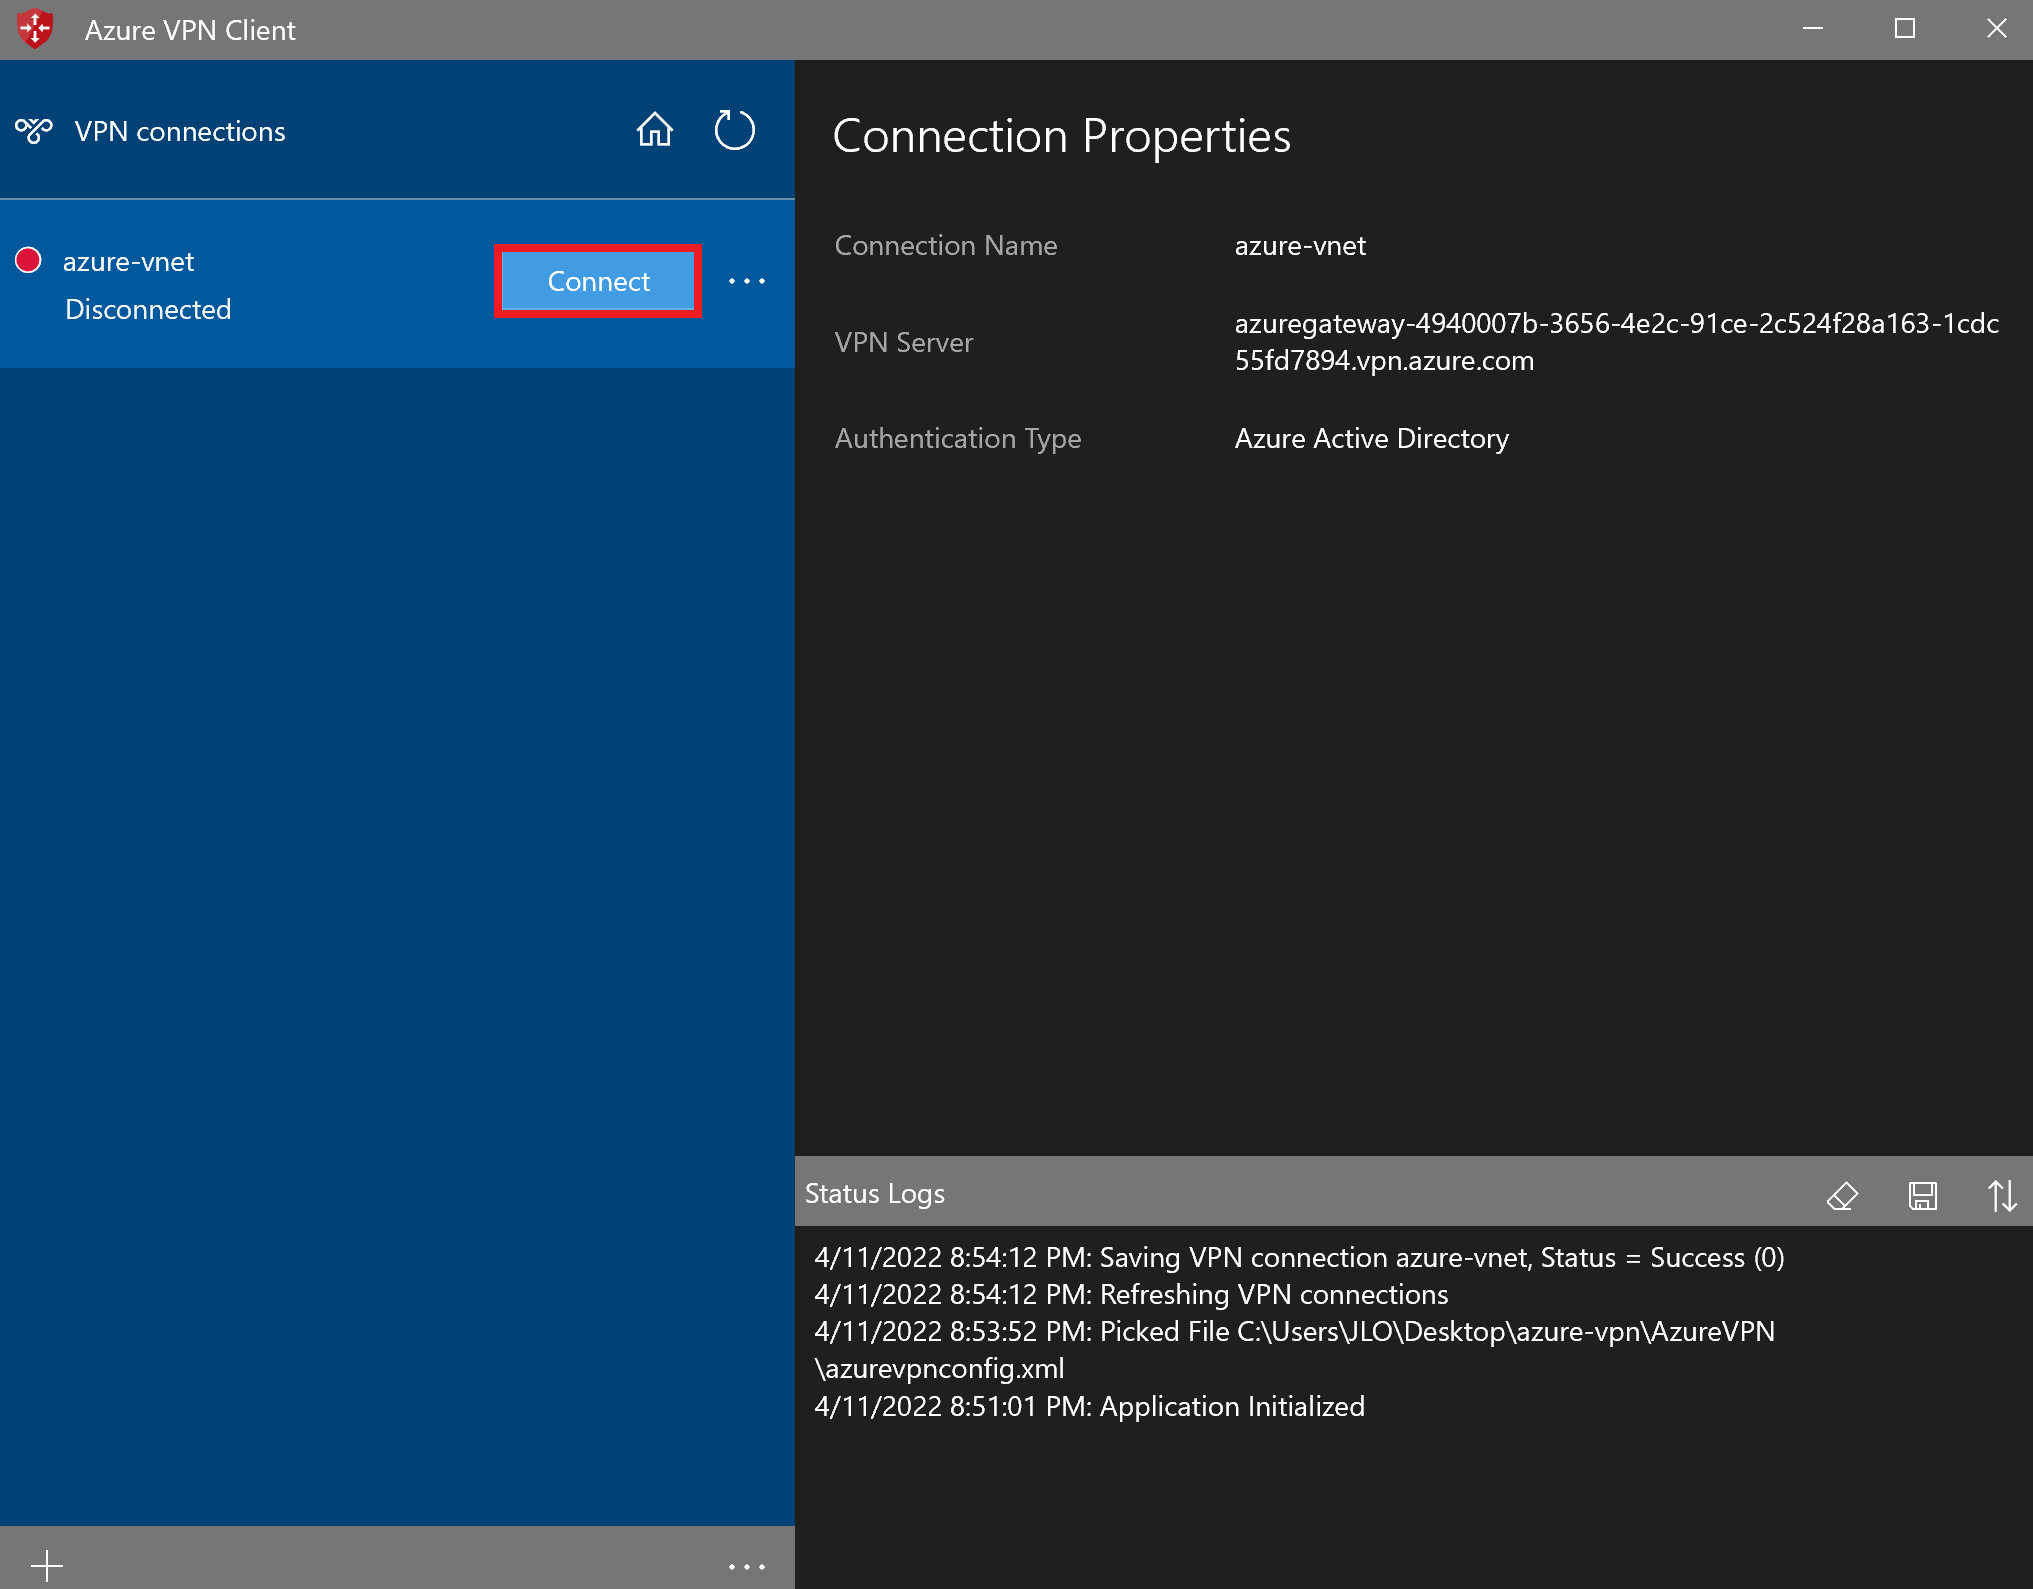The width and height of the screenshot is (2033, 1589).
Task: Save status logs with the floppy disk icon
Action: [x=1922, y=1195]
